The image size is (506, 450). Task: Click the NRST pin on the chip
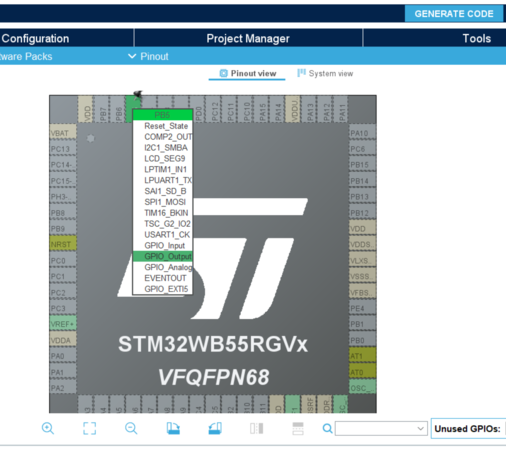pyautogui.click(x=63, y=244)
